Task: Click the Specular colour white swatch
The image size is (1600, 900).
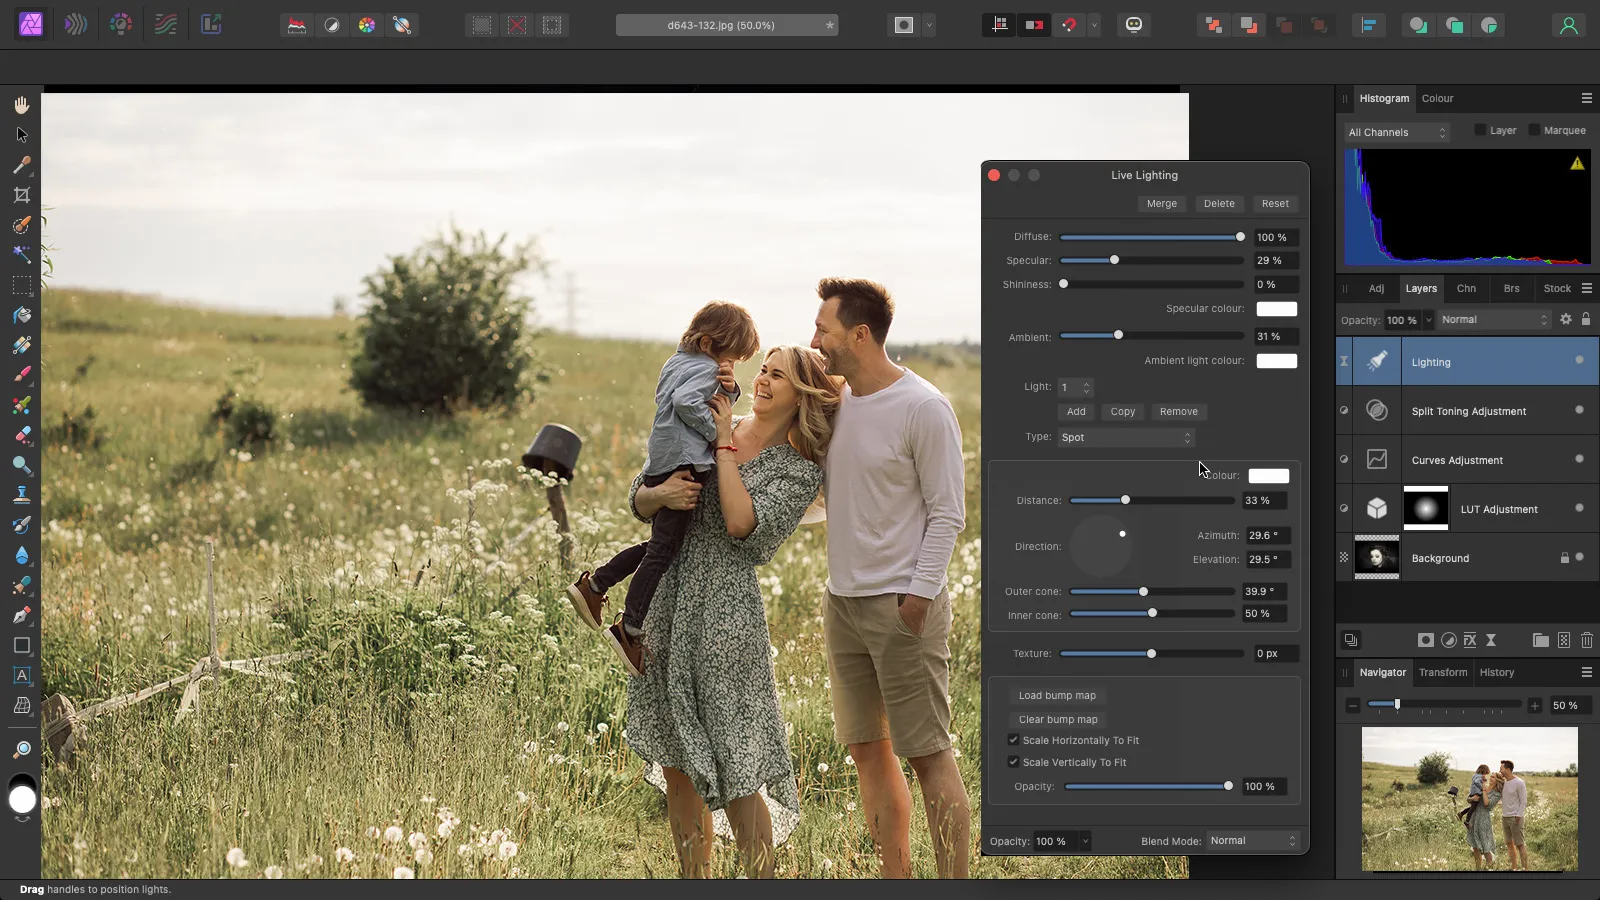Action: pos(1276,309)
